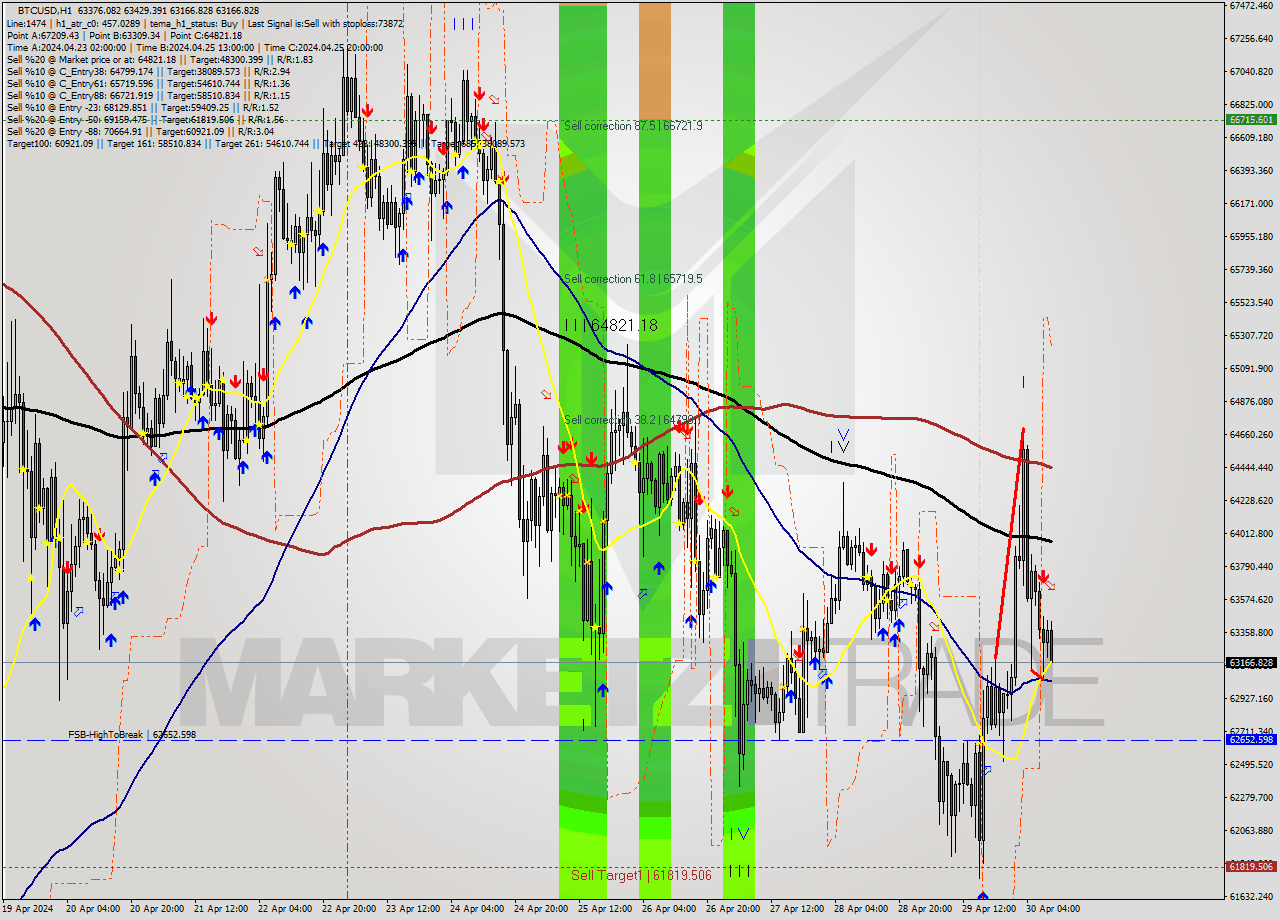
Task: Click the 67472.40 price axis label
Action: point(1251,5)
